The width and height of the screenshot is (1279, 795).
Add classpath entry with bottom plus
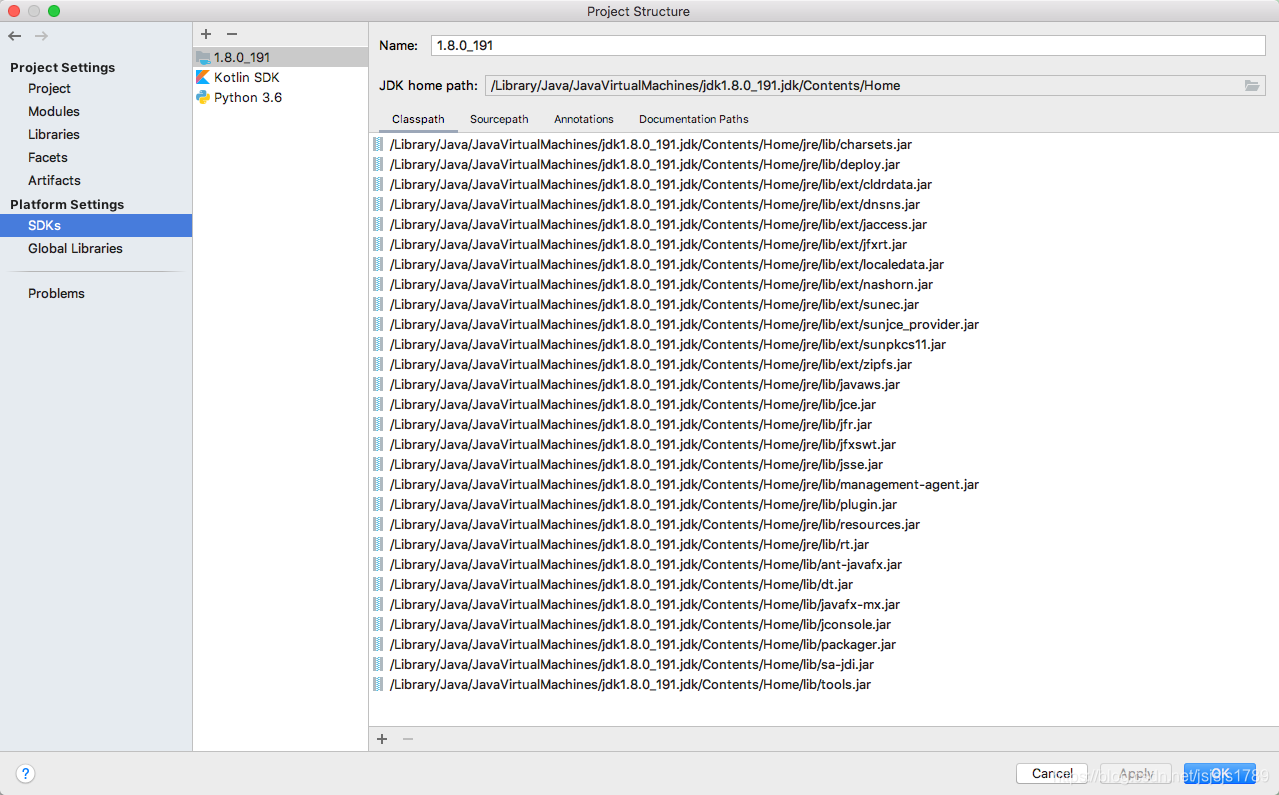tap(382, 739)
